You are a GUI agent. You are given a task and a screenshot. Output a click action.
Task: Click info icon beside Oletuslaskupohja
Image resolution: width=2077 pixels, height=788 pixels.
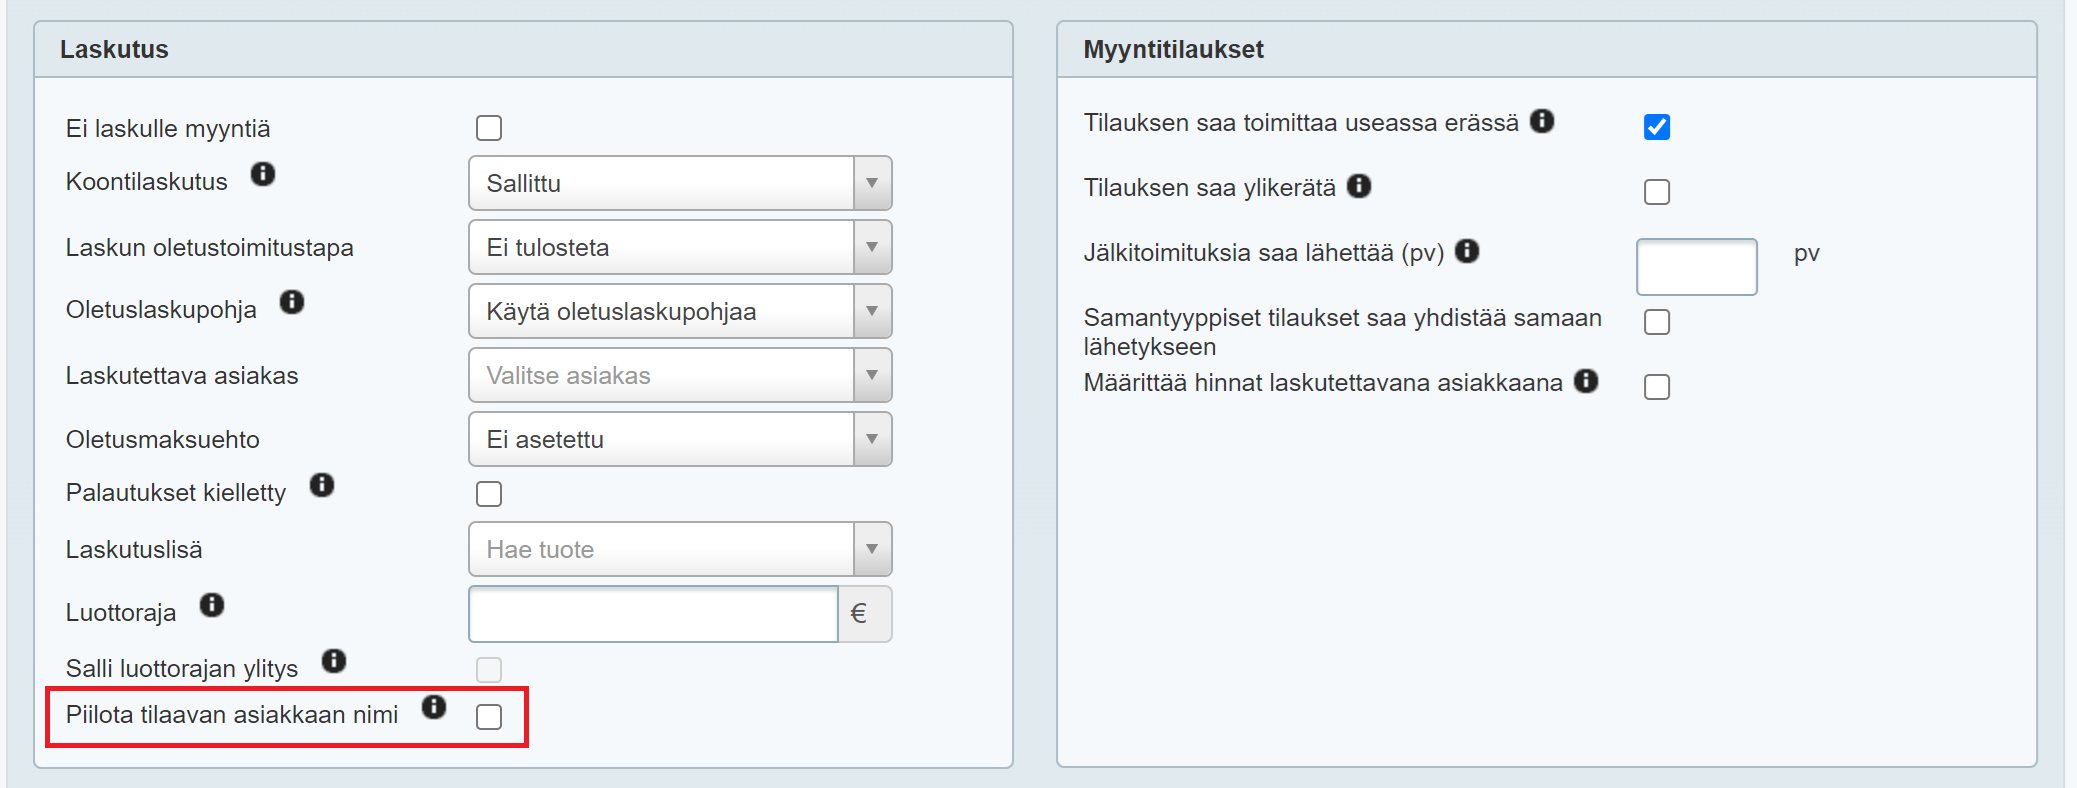click(x=292, y=302)
